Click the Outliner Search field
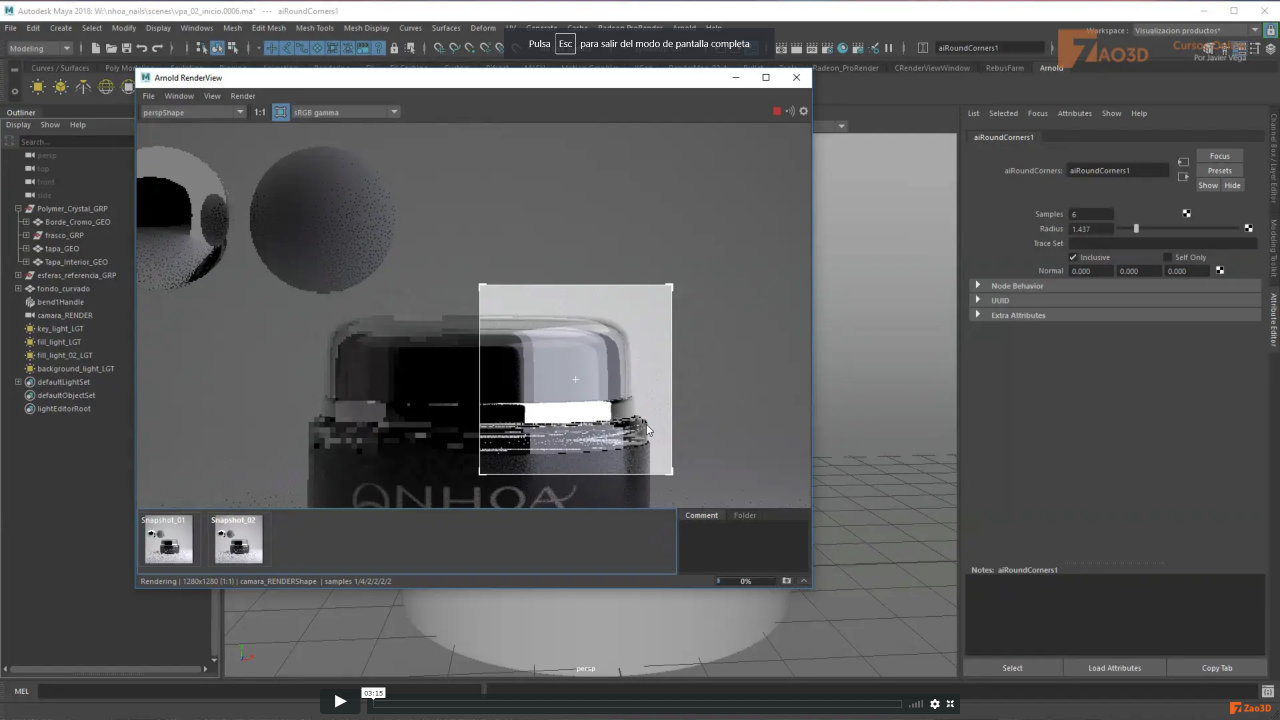1280x720 pixels. (x=75, y=141)
